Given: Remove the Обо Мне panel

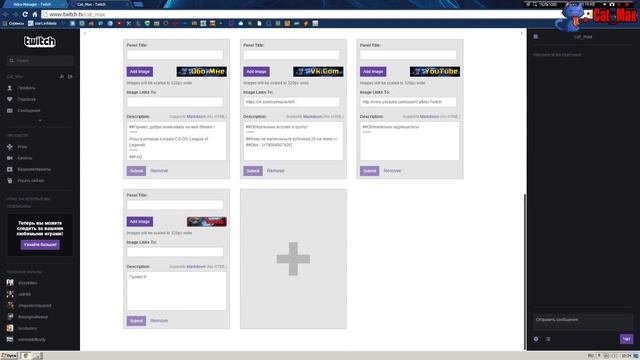Looking at the screenshot, I should coord(159,171).
